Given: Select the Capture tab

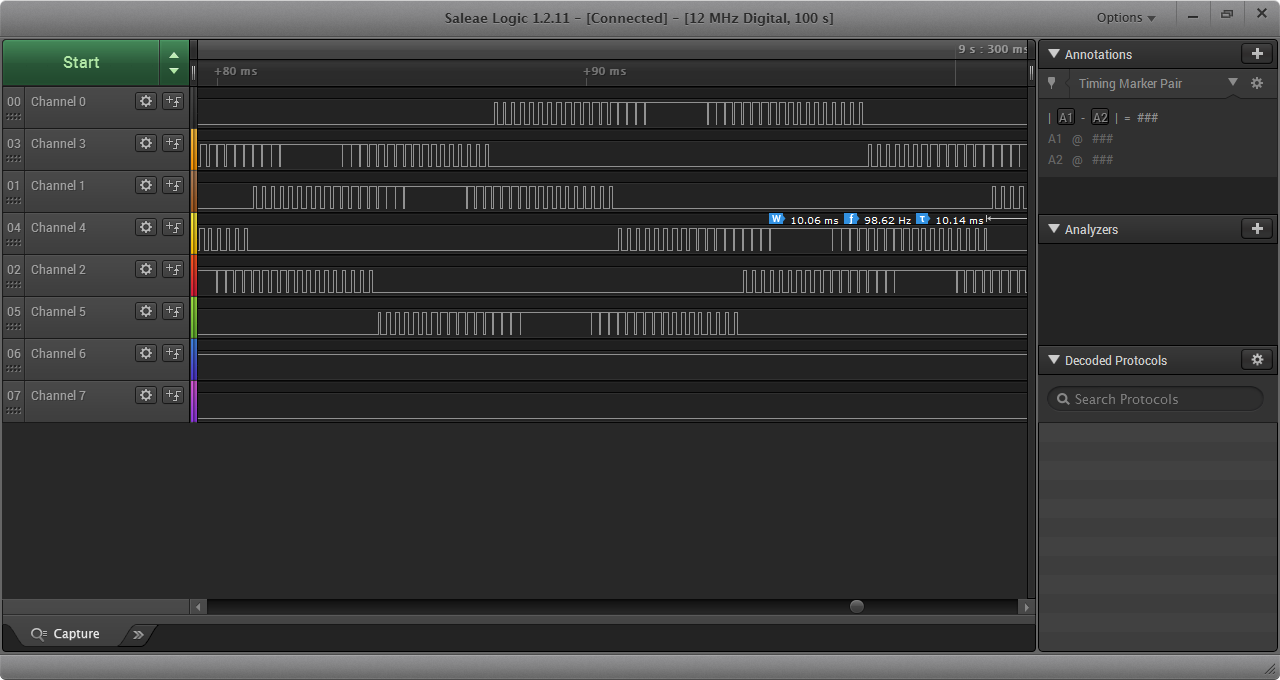Looking at the screenshot, I should point(66,634).
